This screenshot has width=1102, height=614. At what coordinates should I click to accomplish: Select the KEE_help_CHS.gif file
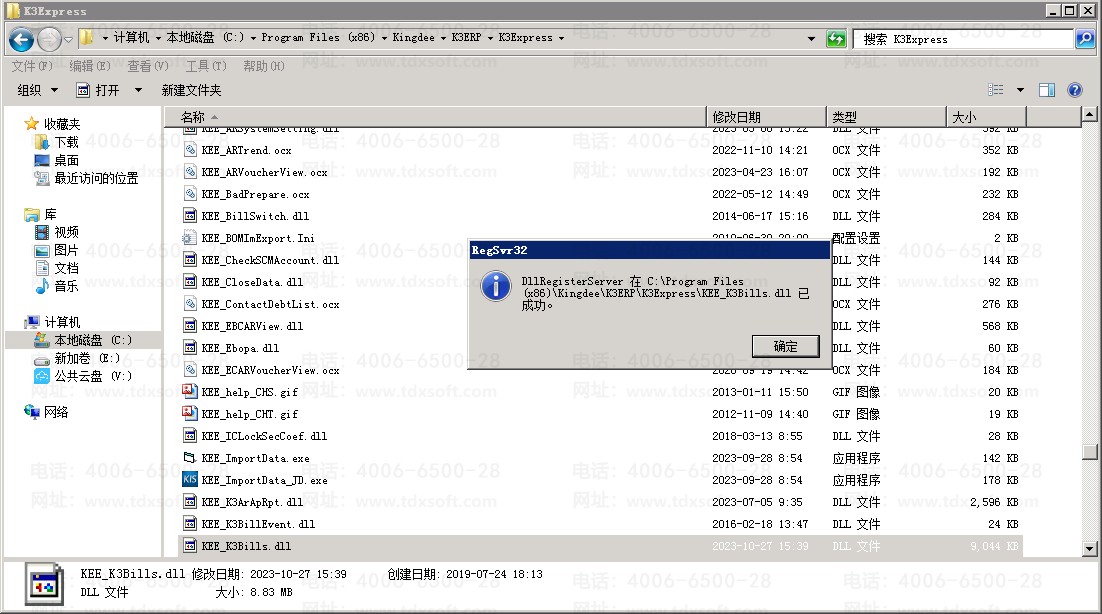[249, 392]
